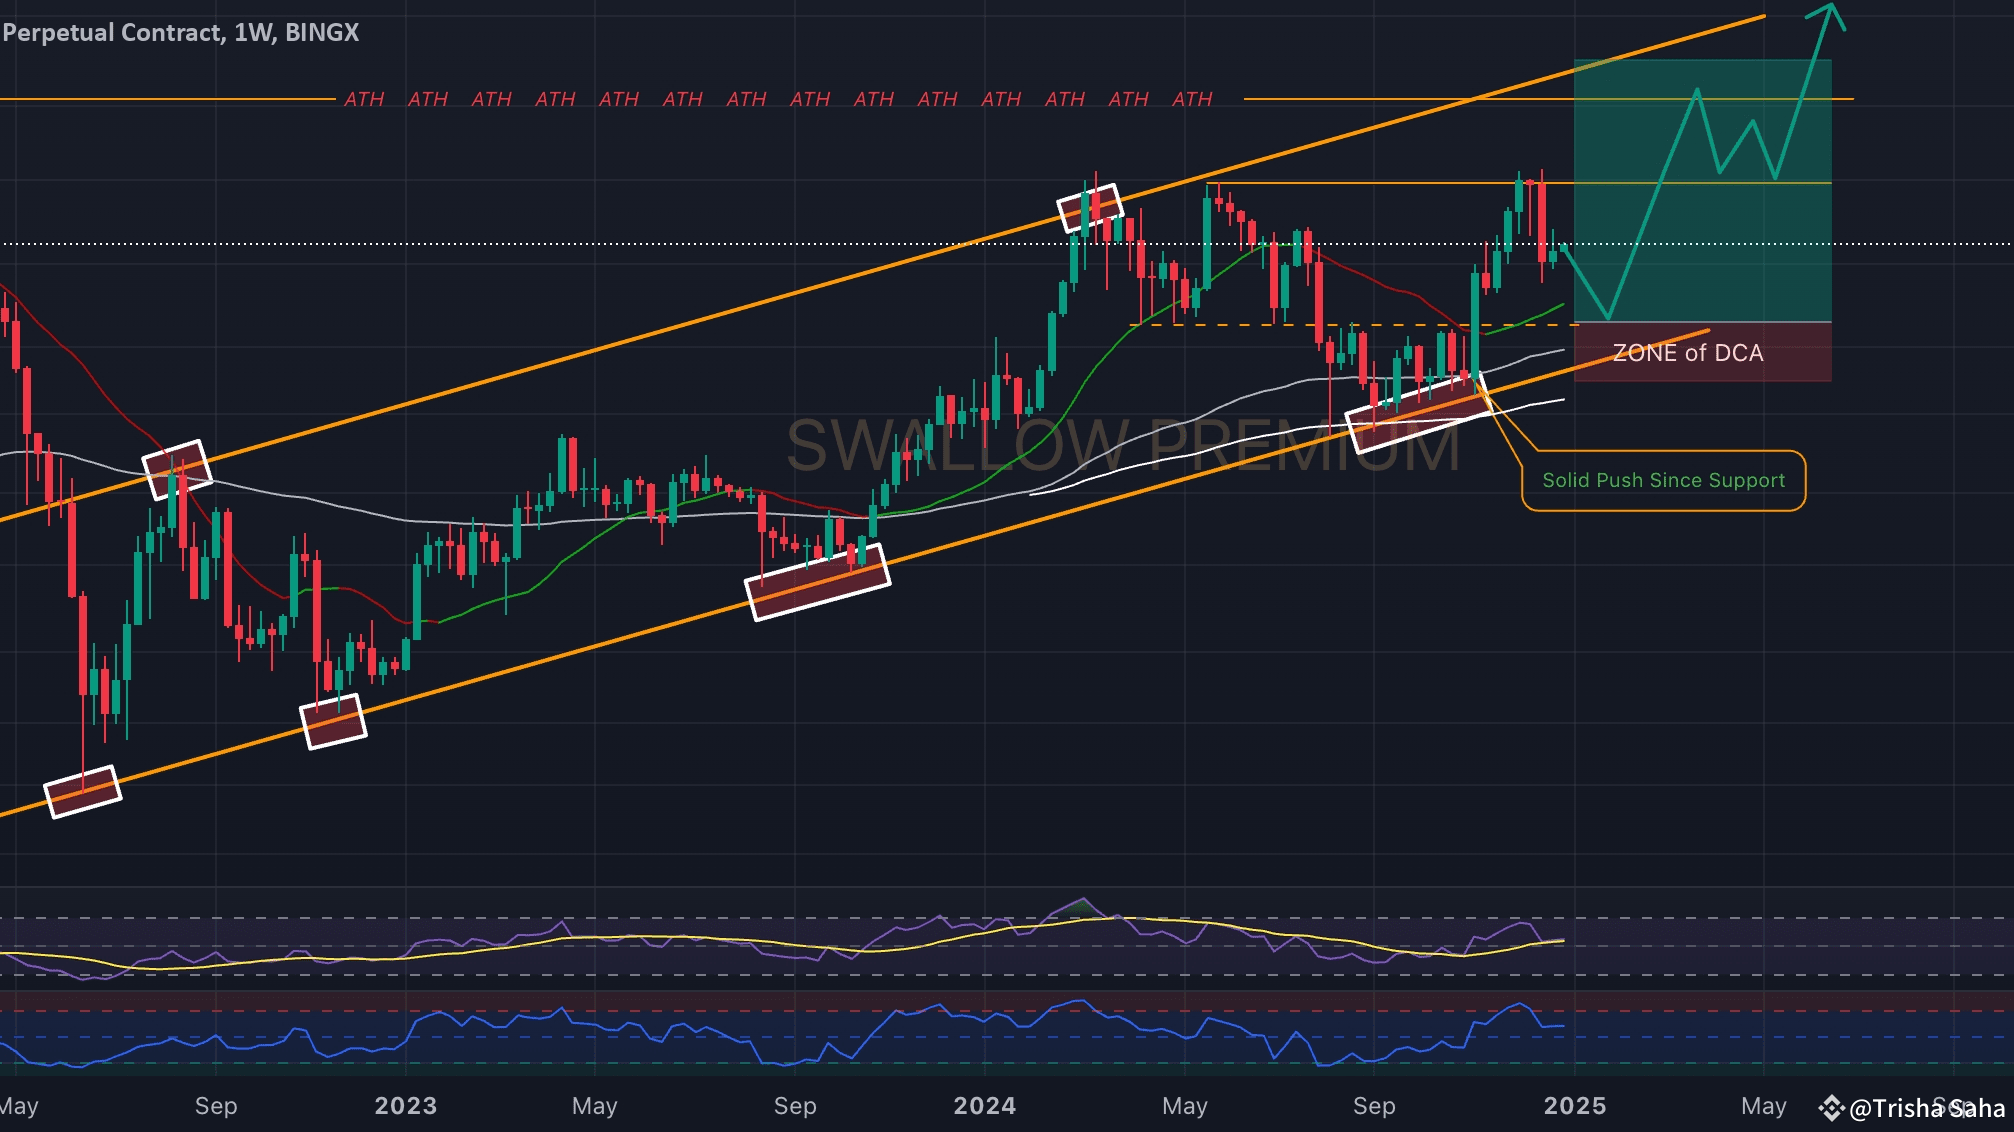The image size is (2014, 1132).
Task: Click the green projection arrowhead at top
Action: 1831,10
